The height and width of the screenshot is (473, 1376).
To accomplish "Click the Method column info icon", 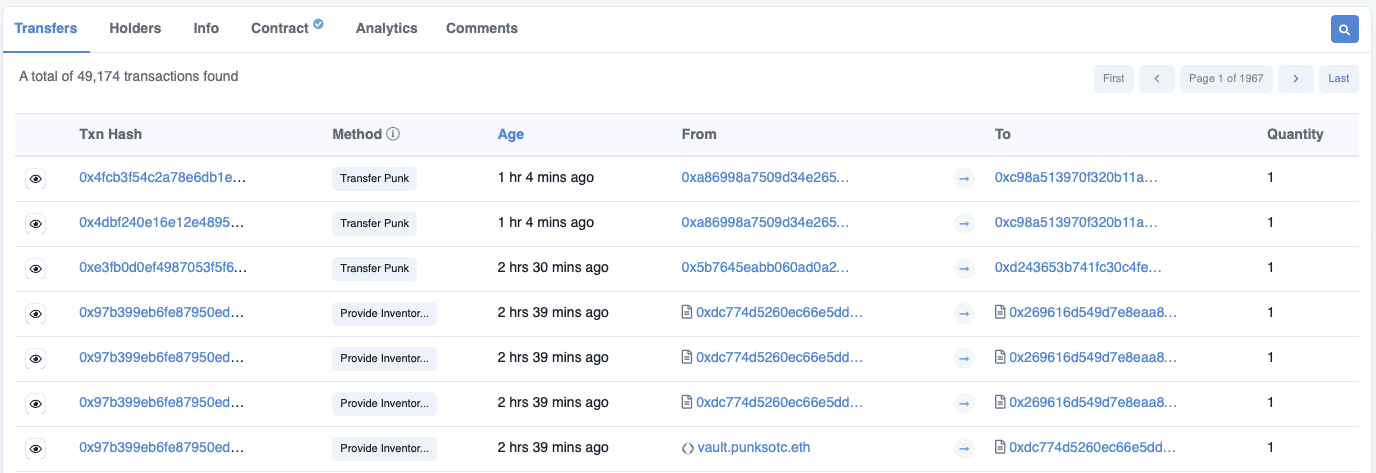I will point(393,134).
